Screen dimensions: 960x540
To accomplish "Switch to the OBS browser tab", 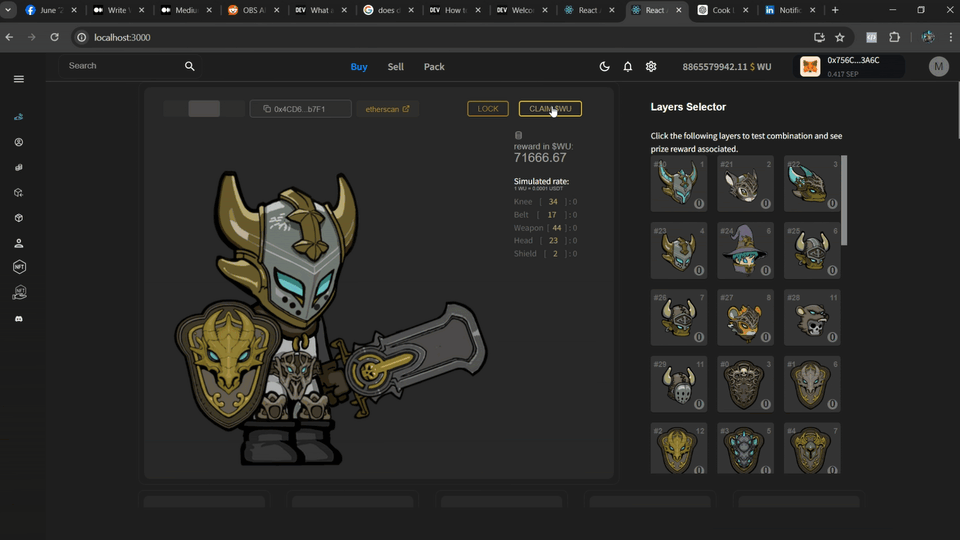I will point(253,10).
